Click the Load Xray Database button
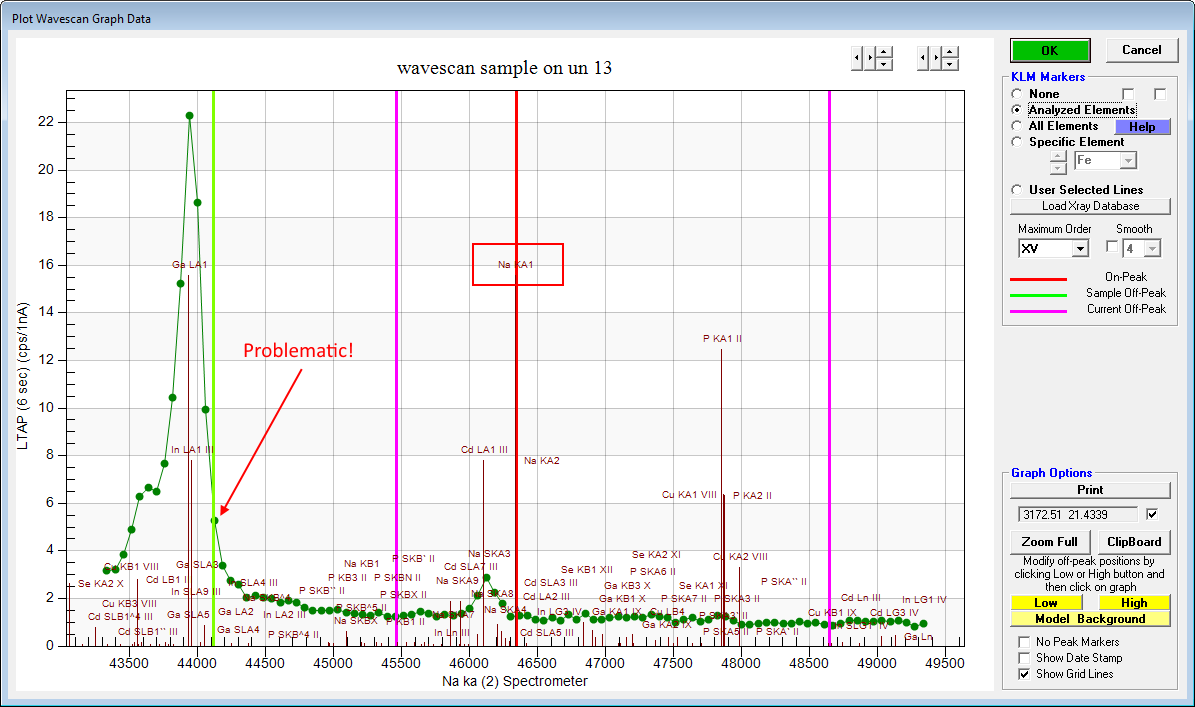The width and height of the screenshot is (1195, 707). pos(1090,206)
